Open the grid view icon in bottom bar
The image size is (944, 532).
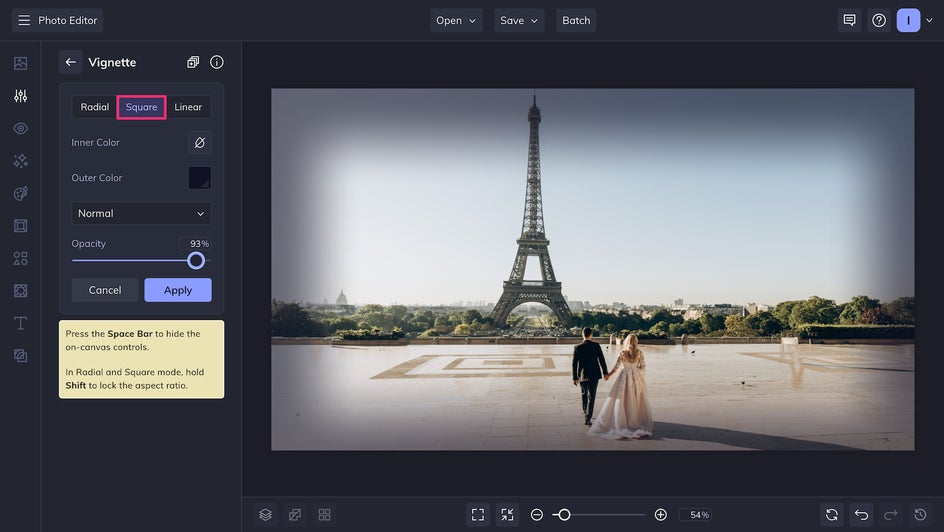pos(324,515)
